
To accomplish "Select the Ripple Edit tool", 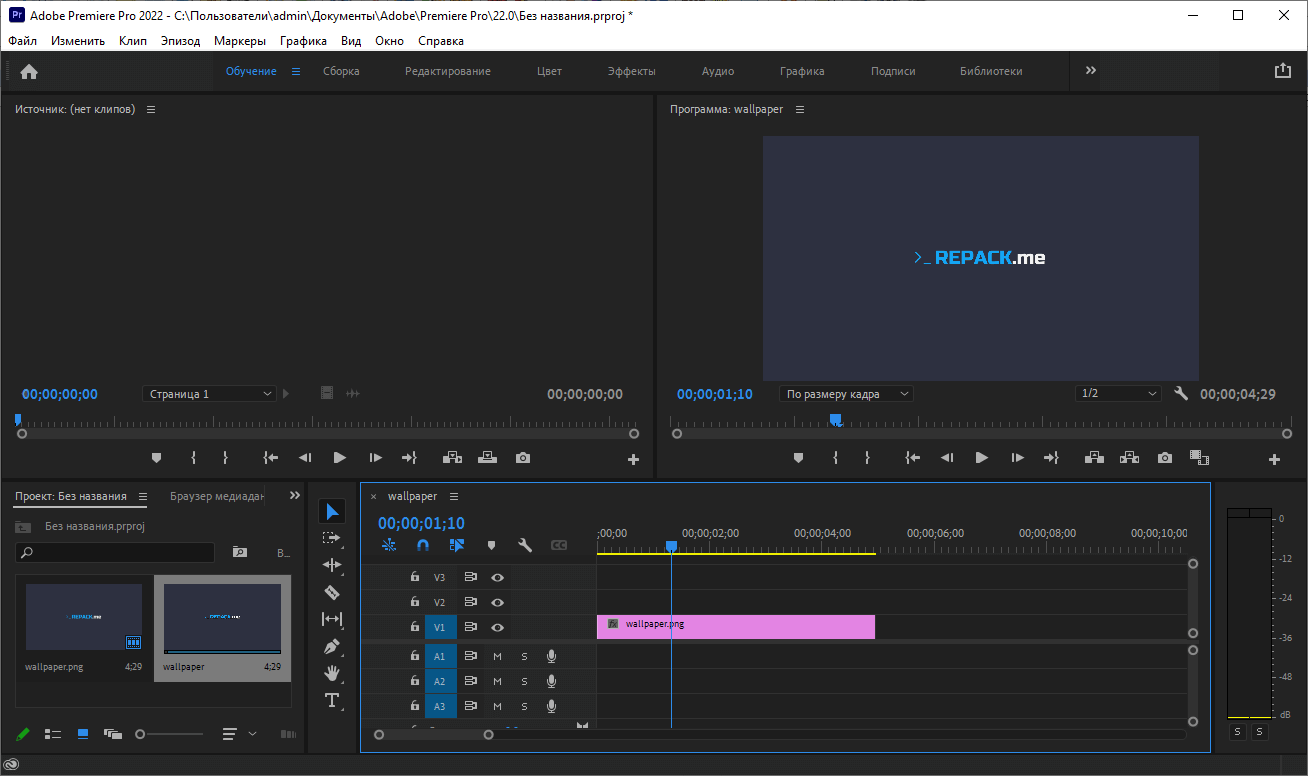I will [332, 565].
